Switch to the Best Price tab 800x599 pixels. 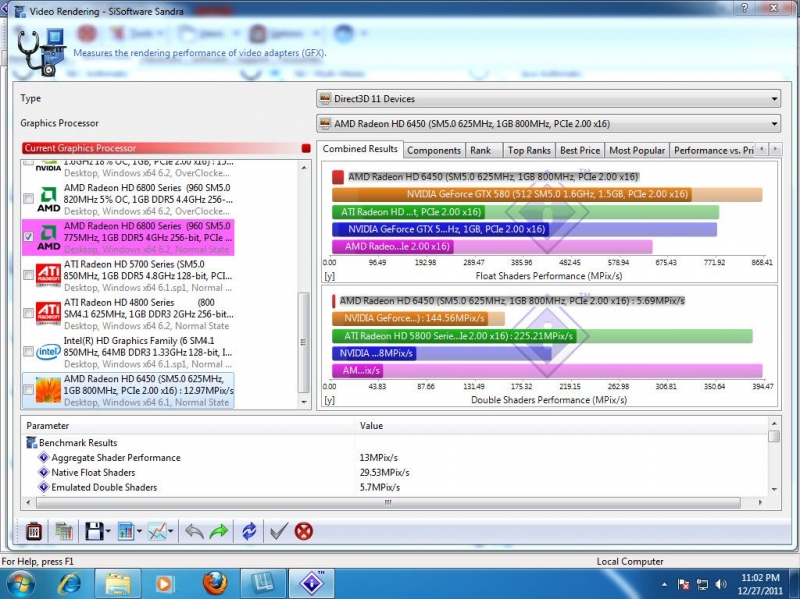tap(580, 151)
